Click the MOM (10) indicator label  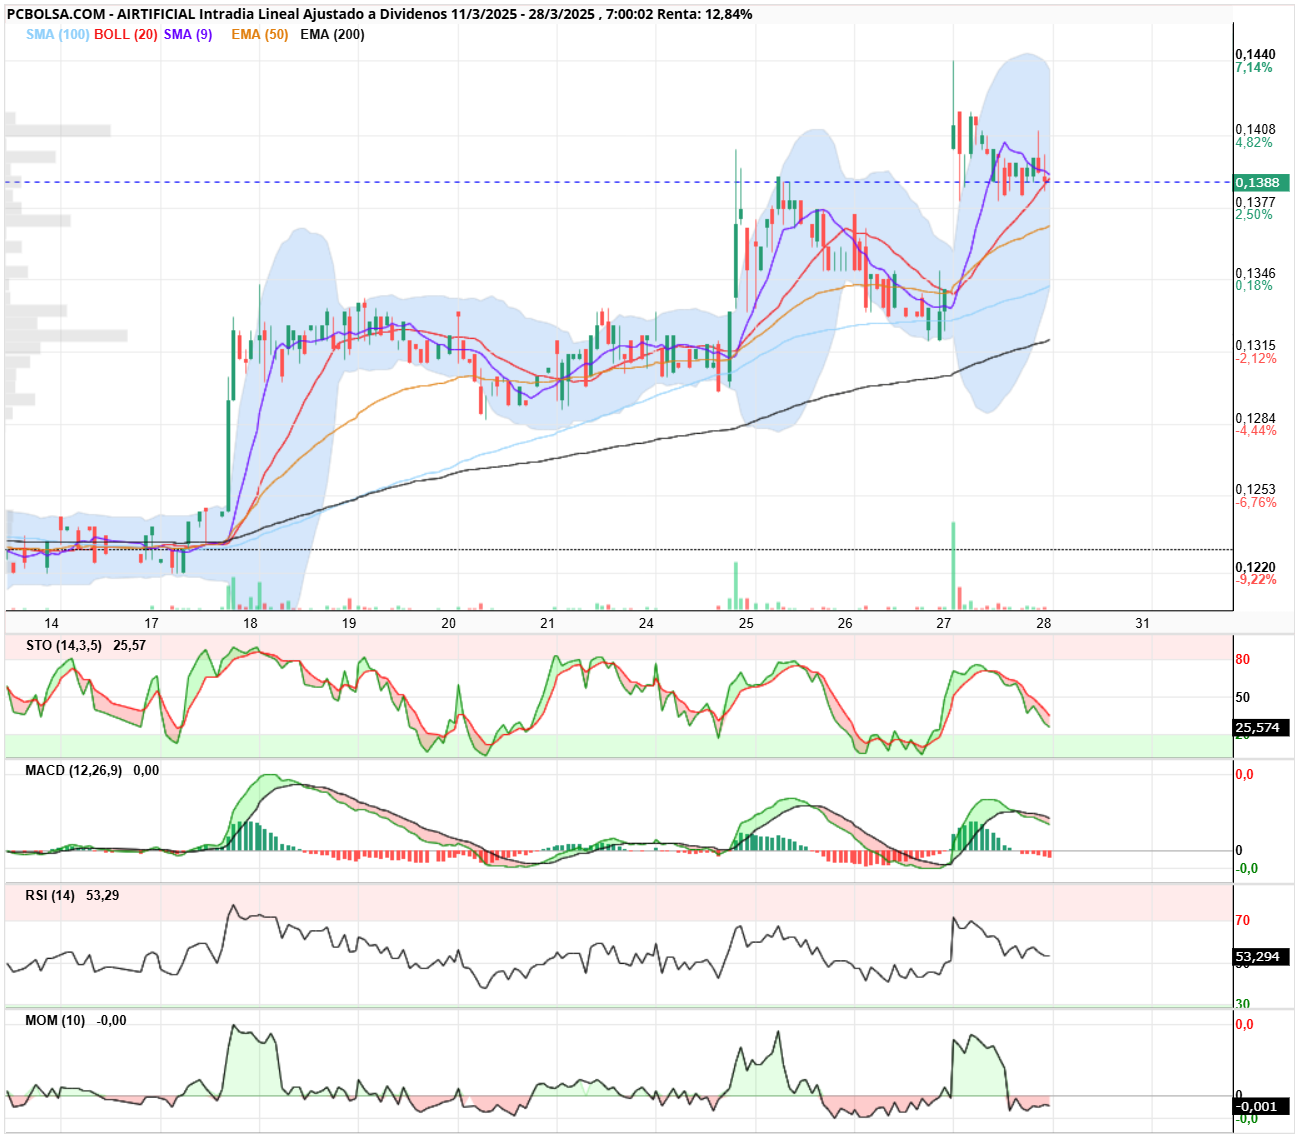point(55,1020)
